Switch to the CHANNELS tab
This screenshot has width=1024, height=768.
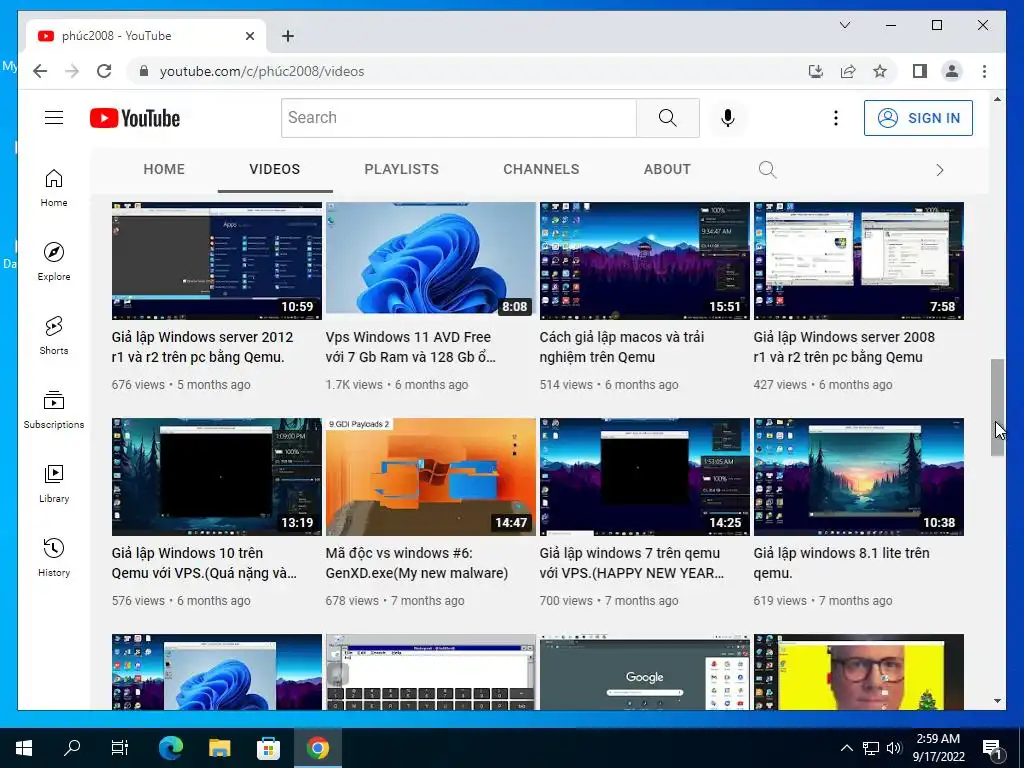pos(541,169)
